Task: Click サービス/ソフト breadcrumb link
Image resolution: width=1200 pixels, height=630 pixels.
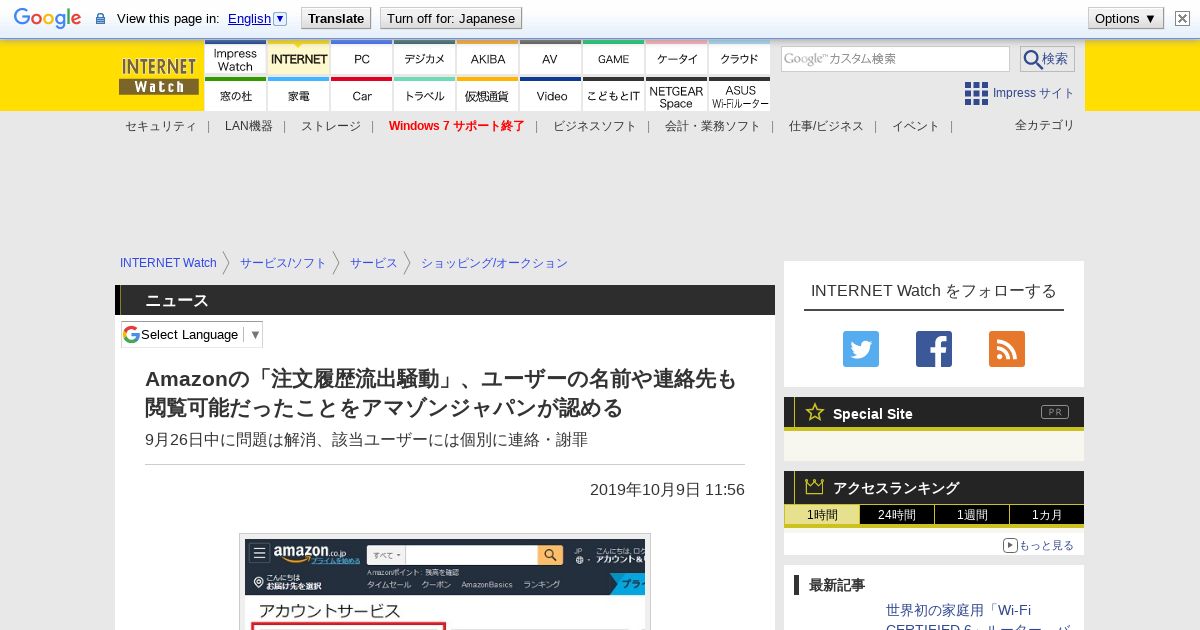Action: pyautogui.click(x=283, y=263)
